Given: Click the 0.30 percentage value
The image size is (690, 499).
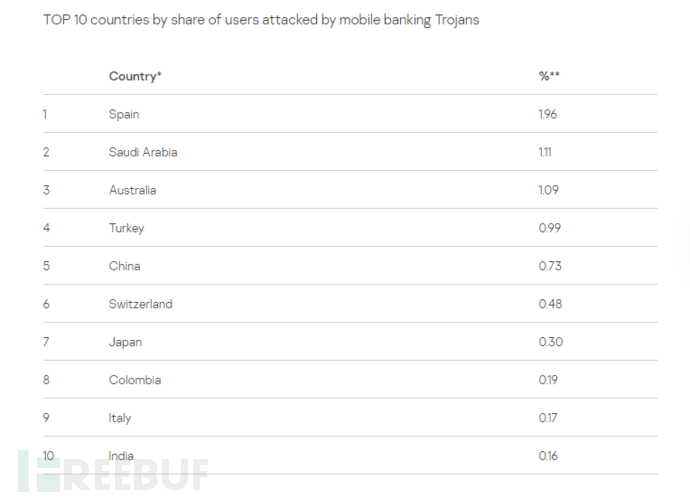Looking at the screenshot, I should click(x=550, y=342).
